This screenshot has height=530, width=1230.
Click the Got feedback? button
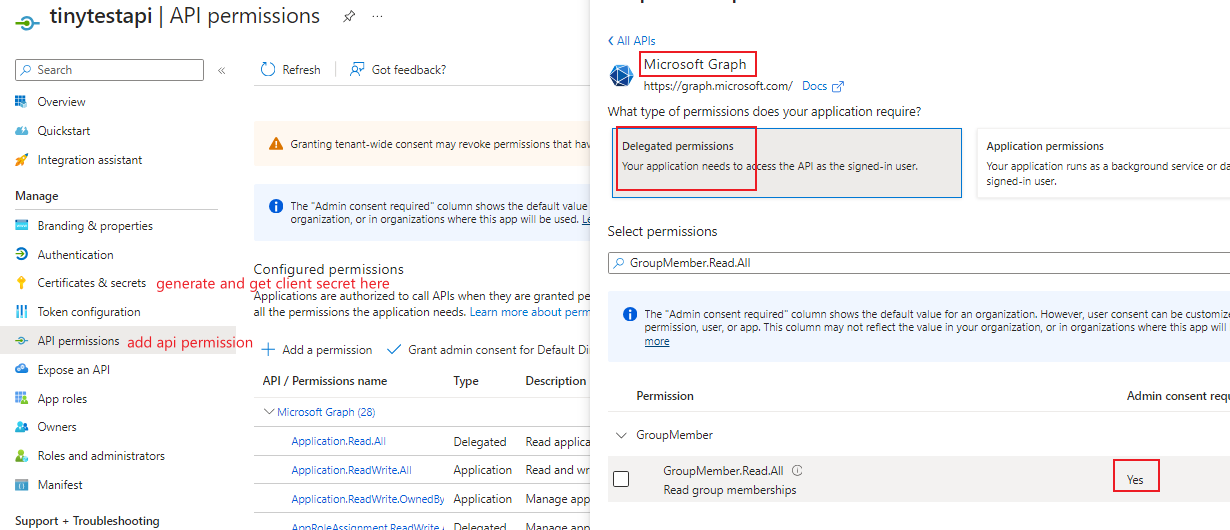(398, 70)
